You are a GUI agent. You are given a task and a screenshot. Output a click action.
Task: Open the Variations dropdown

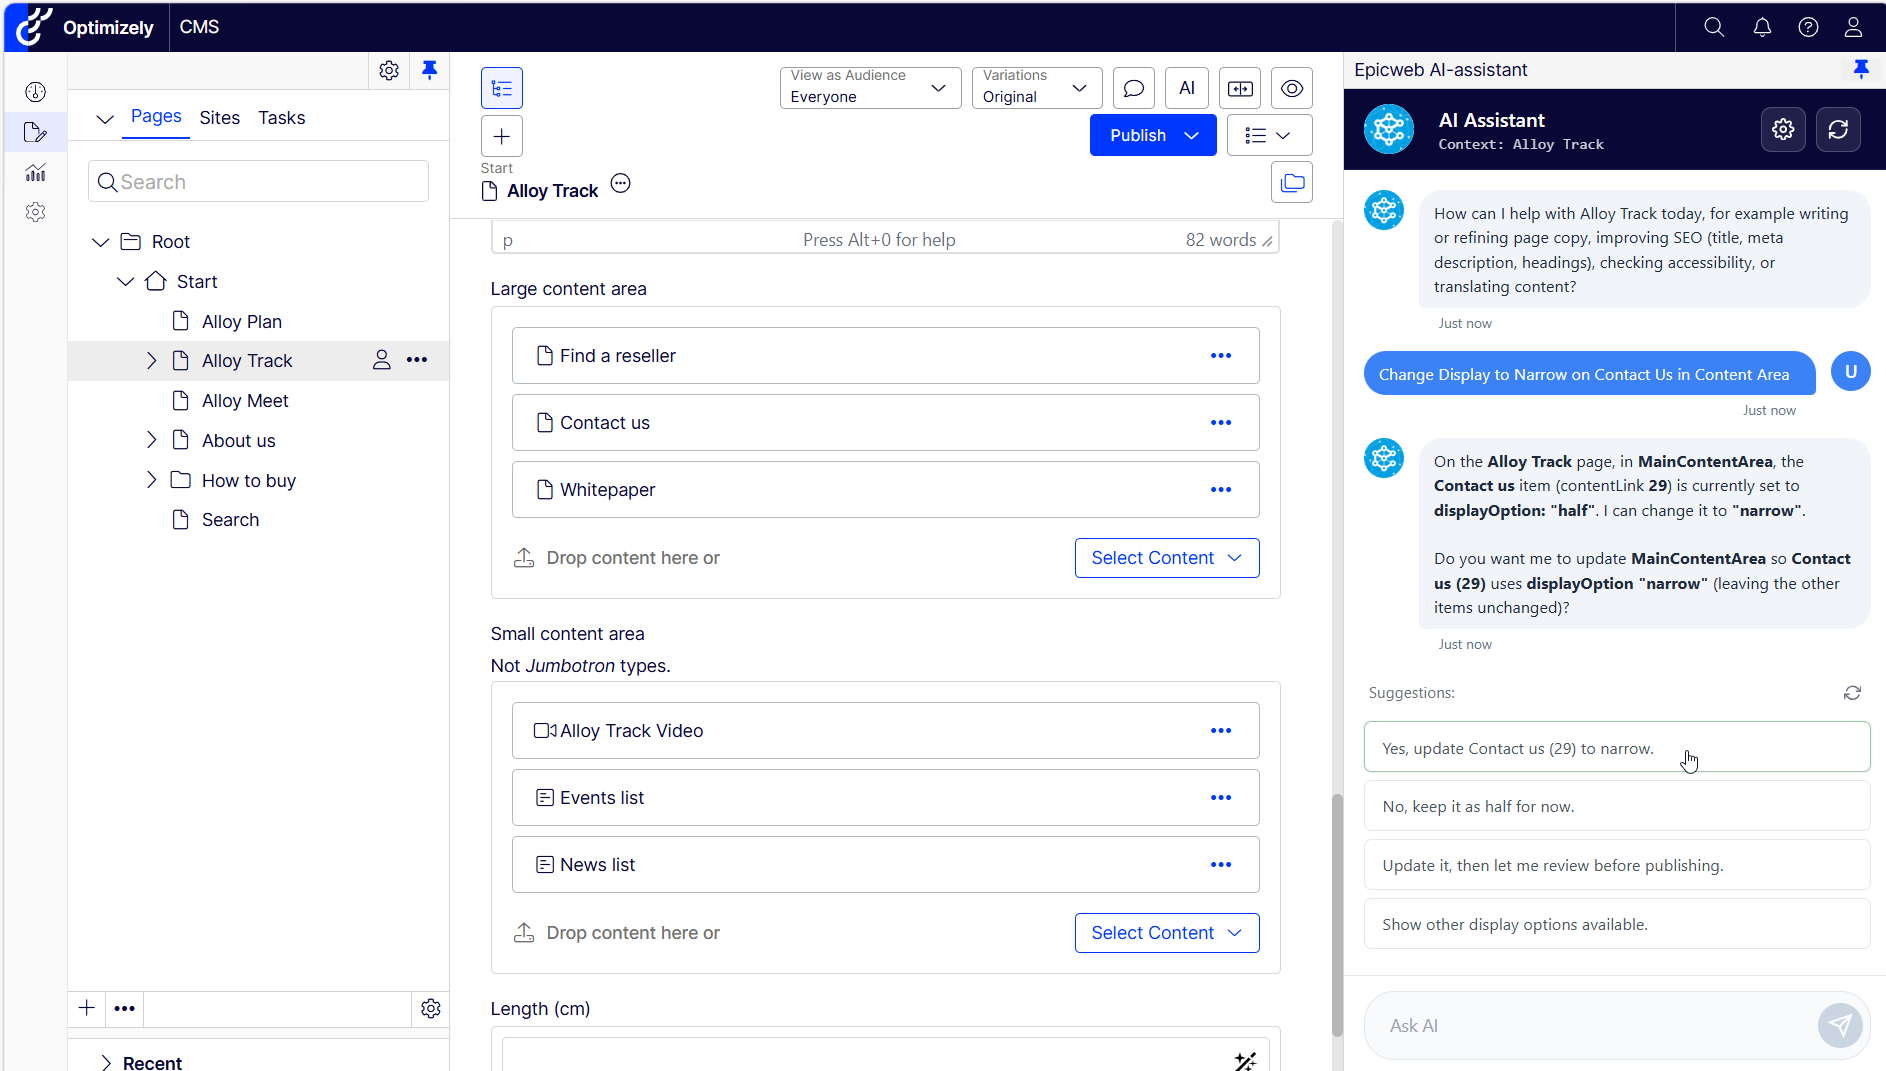coord(1035,88)
